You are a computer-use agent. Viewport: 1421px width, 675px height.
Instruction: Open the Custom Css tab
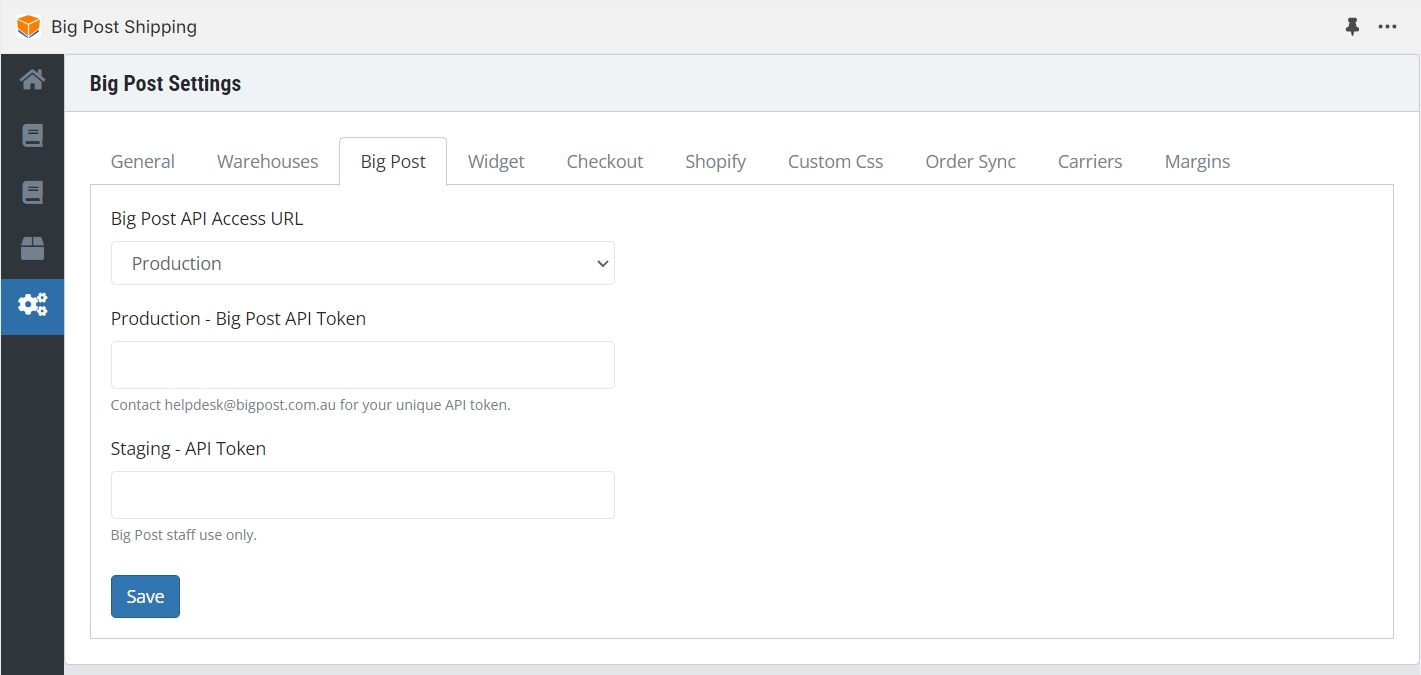coord(836,161)
